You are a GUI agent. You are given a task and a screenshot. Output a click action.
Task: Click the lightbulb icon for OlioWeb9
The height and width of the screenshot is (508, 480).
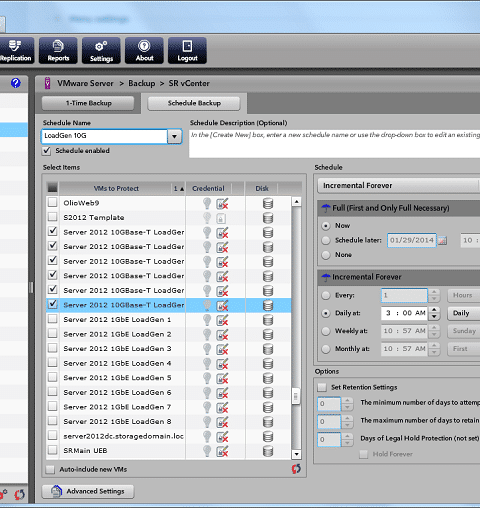(x=207, y=203)
